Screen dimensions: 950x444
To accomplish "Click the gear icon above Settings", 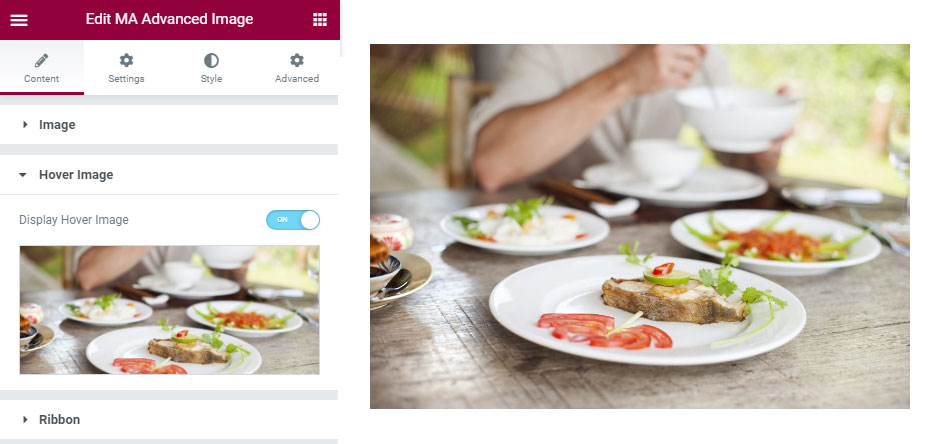I will [126, 60].
